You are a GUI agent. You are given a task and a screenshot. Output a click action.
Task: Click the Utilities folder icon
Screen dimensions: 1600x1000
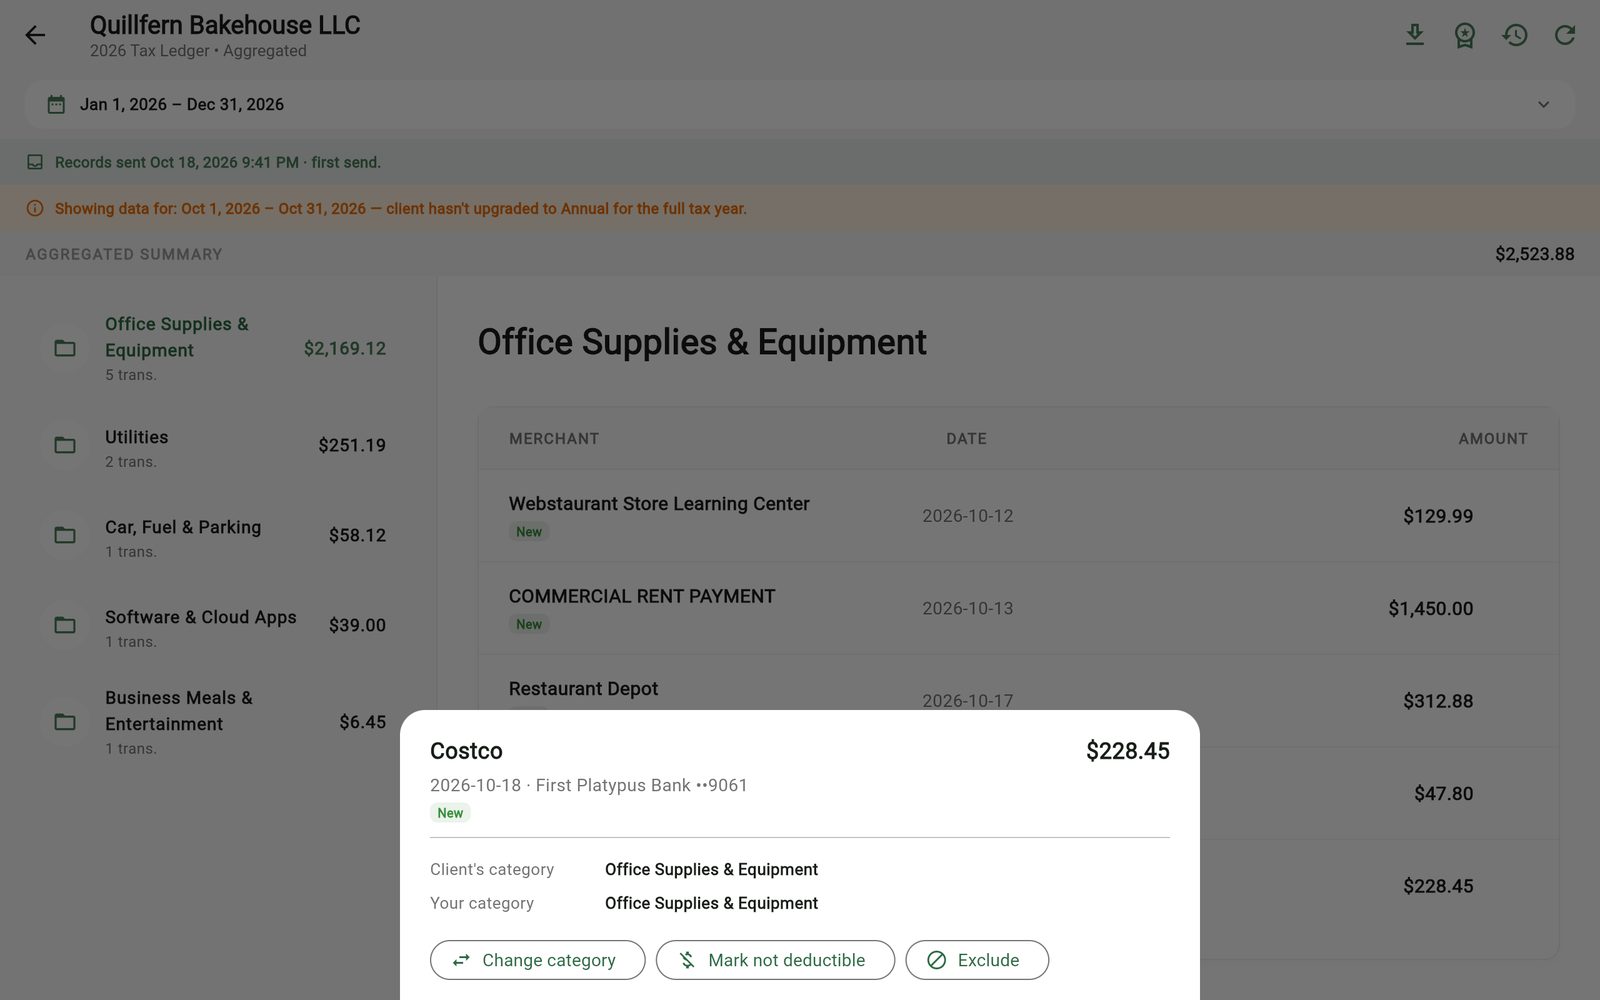65,445
